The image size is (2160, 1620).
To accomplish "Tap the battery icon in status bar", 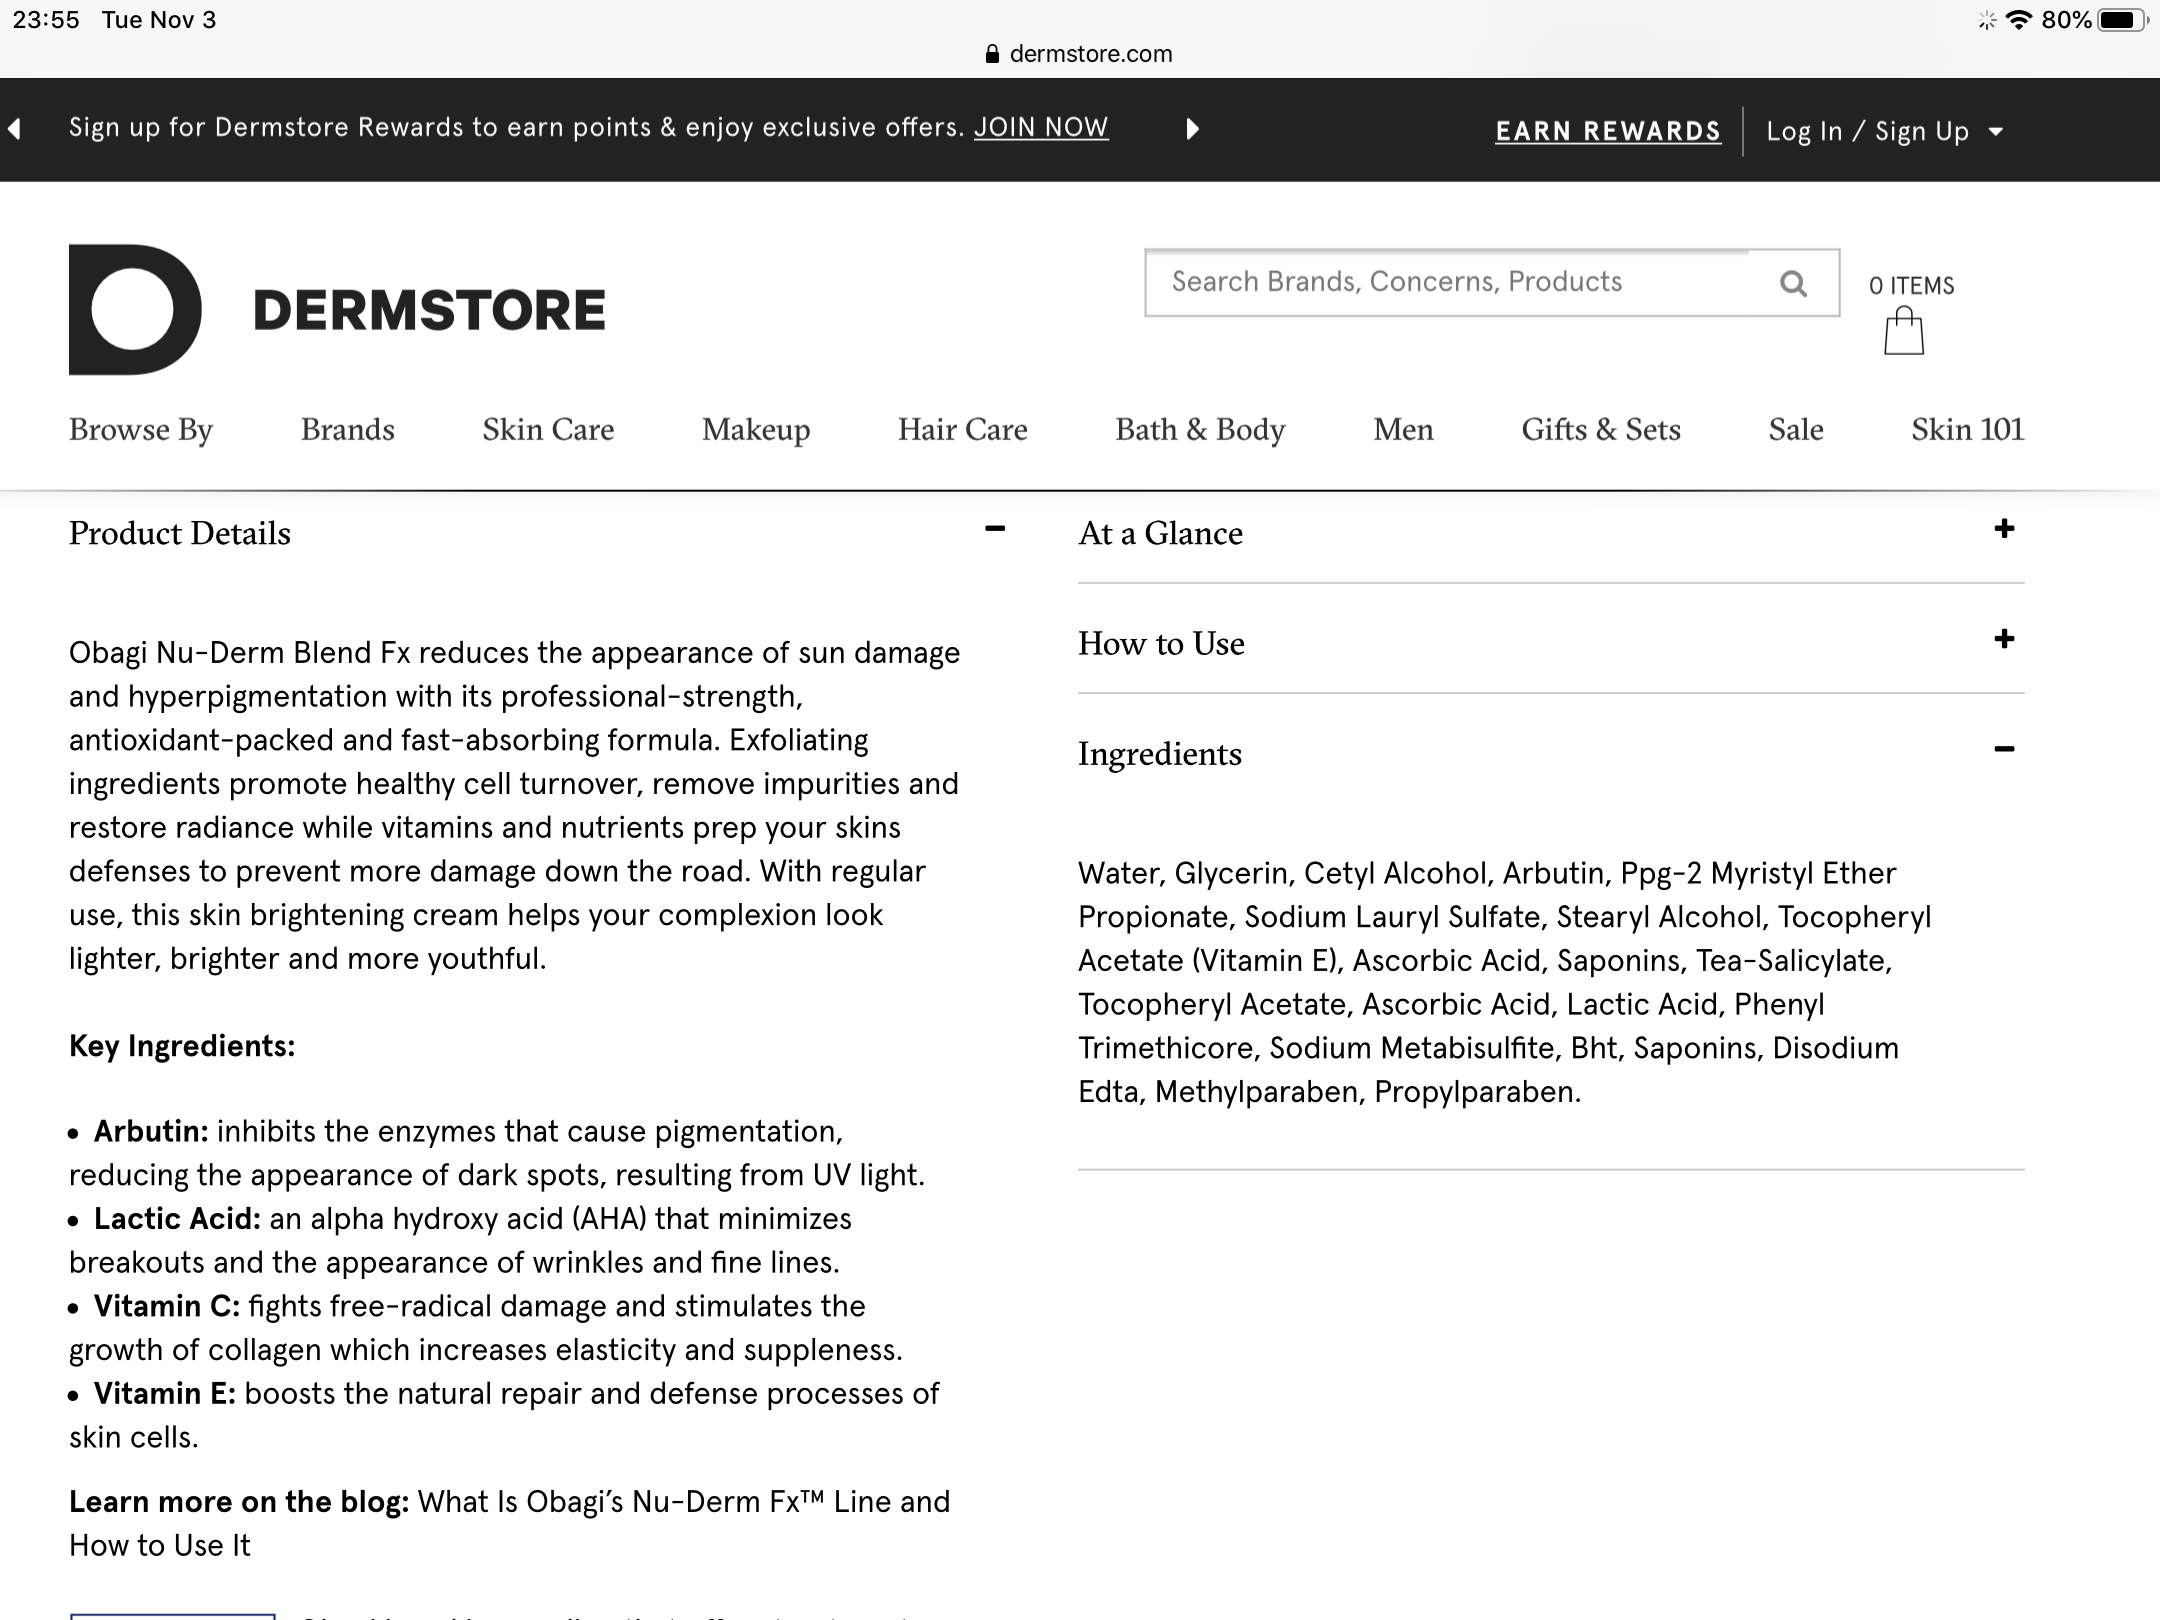I will coord(2120,20).
